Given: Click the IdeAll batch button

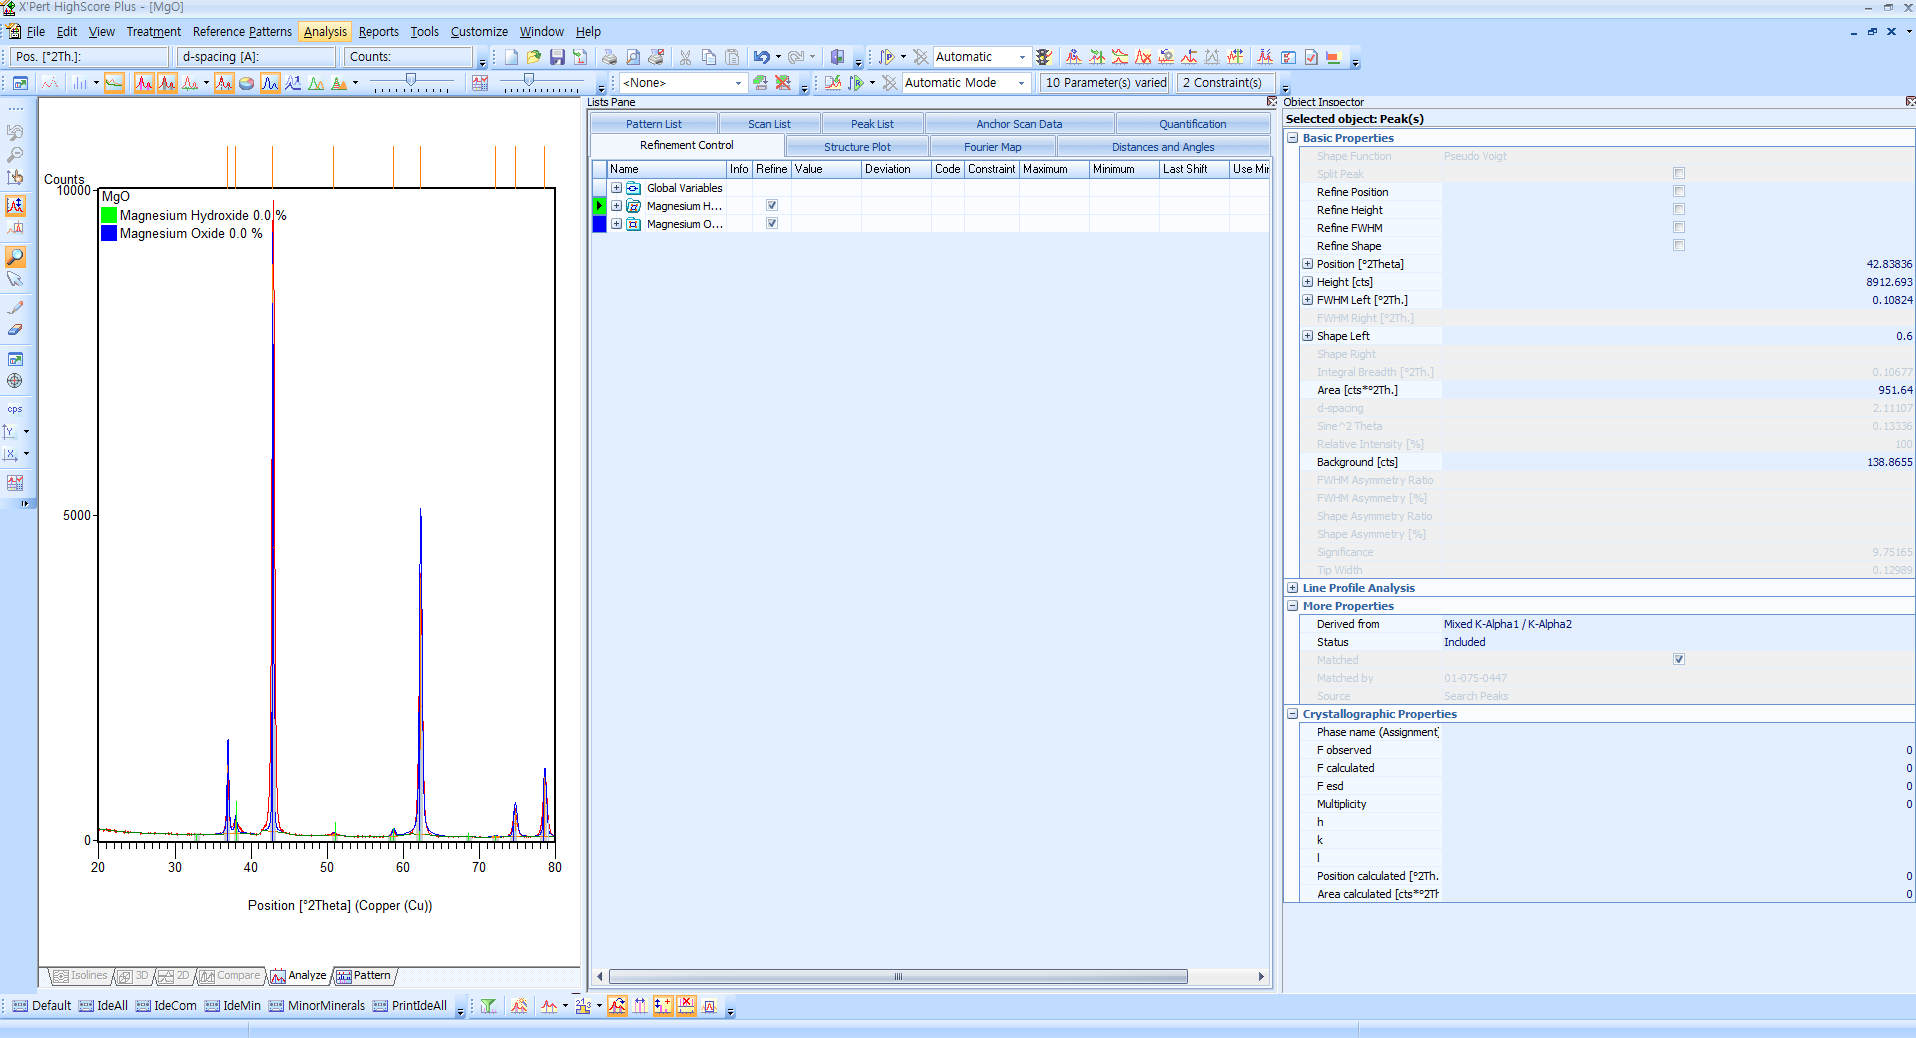Looking at the screenshot, I should point(103,1006).
